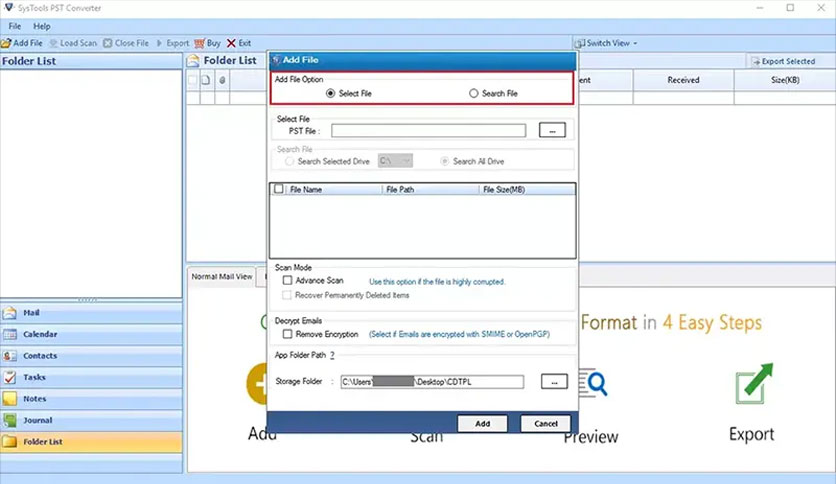This screenshot has width=836, height=484.
Task: Enable the Advance Scan checkbox
Action: pyautogui.click(x=287, y=280)
